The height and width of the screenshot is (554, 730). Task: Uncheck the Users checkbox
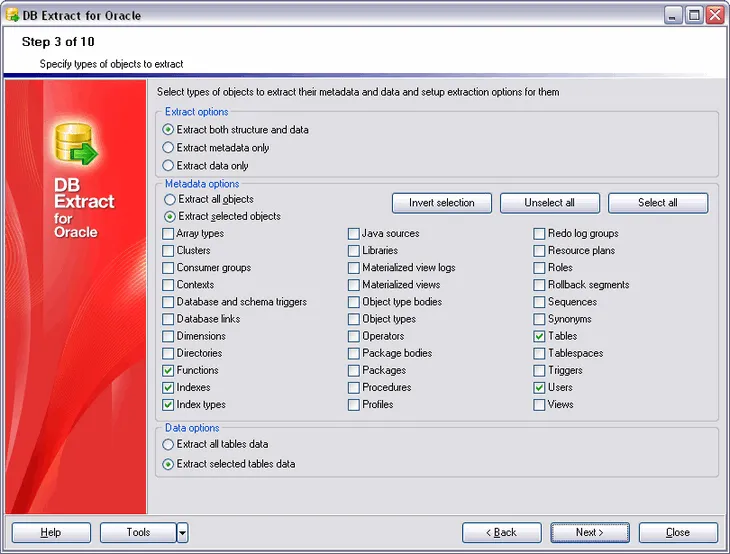539,387
